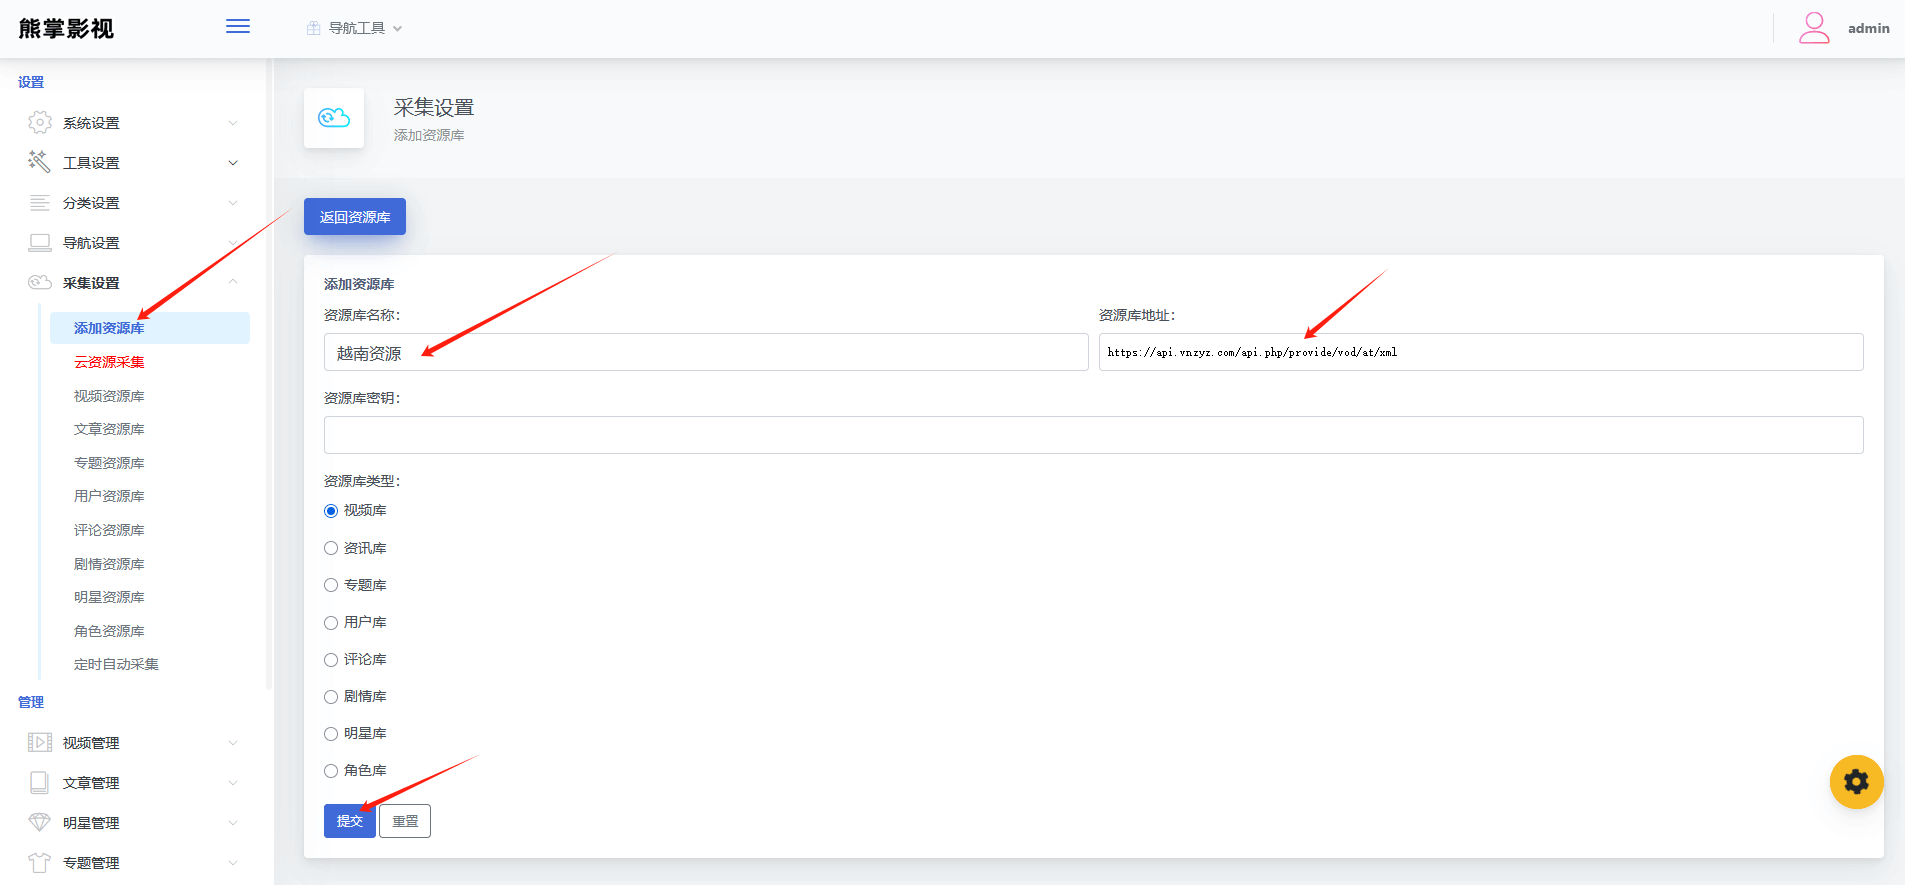The image size is (1905, 885).
Task: Click the cloud icon beside 采集设置 title
Action: 334,118
